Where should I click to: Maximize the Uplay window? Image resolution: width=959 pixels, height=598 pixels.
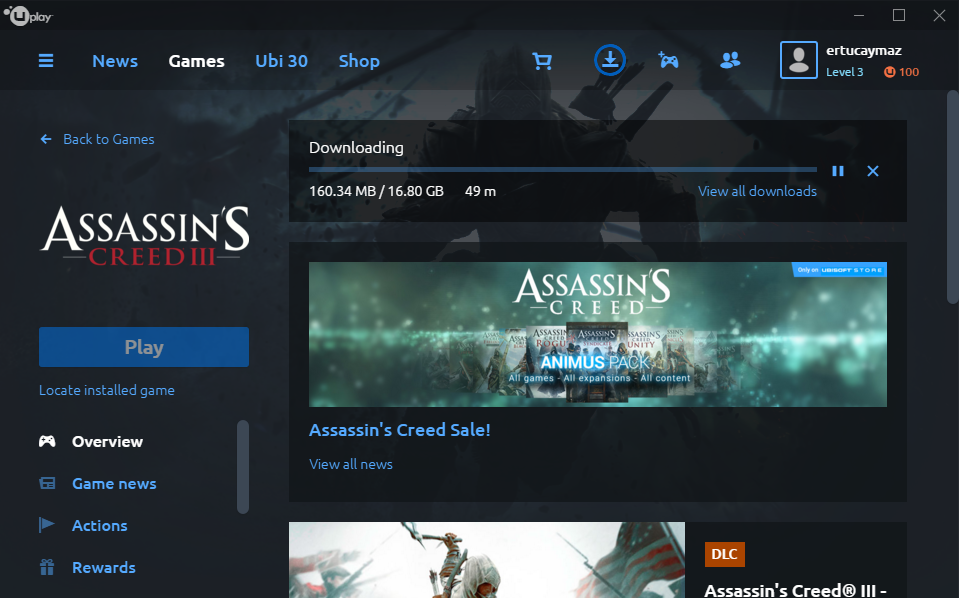(899, 15)
